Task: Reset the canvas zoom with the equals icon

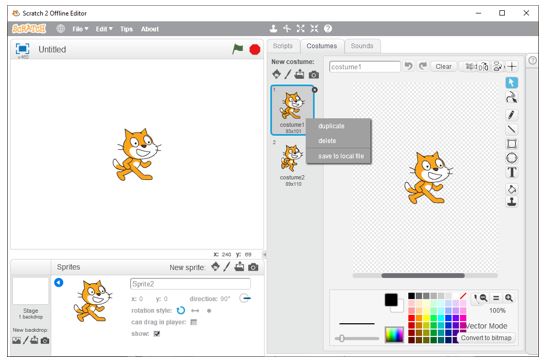Action: point(496,298)
